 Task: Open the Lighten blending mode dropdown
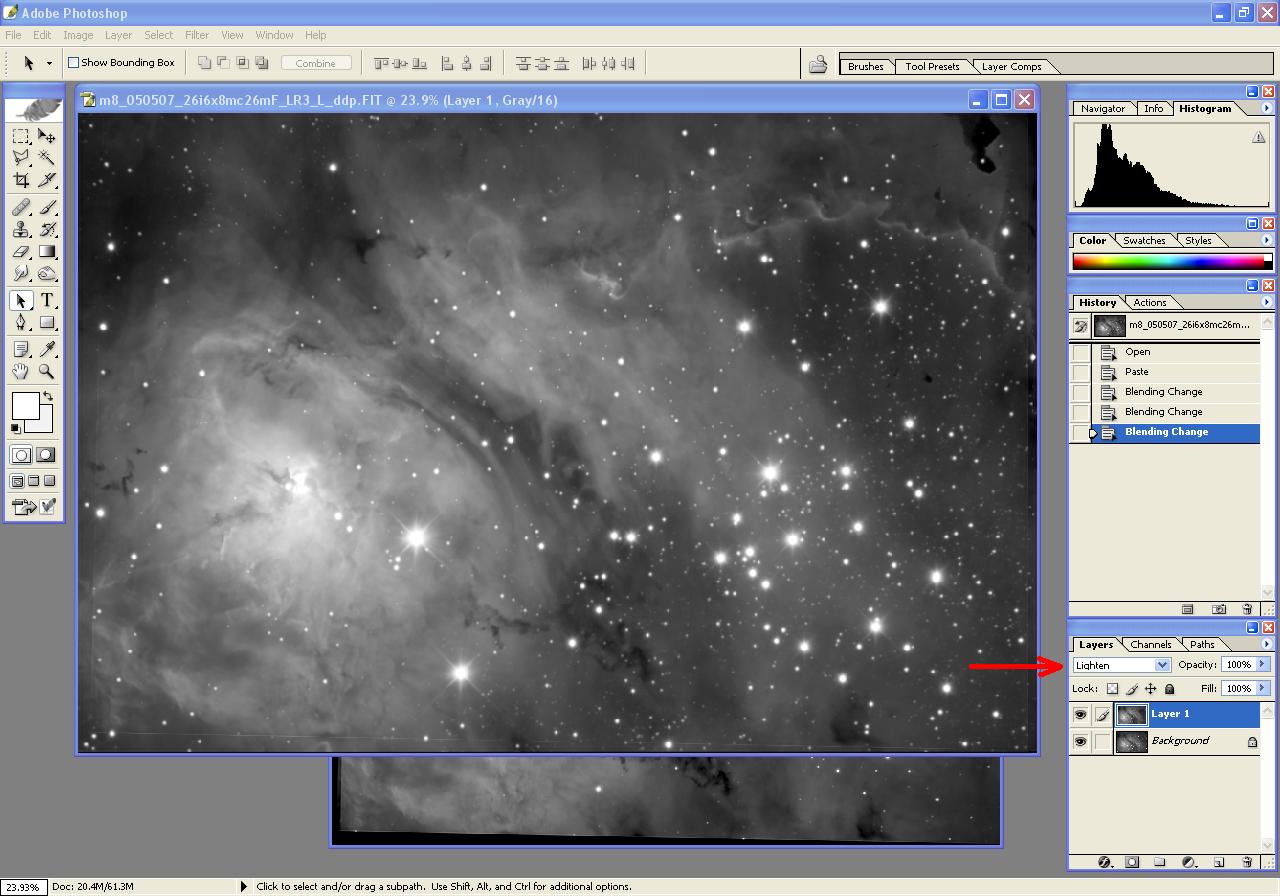tap(1120, 665)
